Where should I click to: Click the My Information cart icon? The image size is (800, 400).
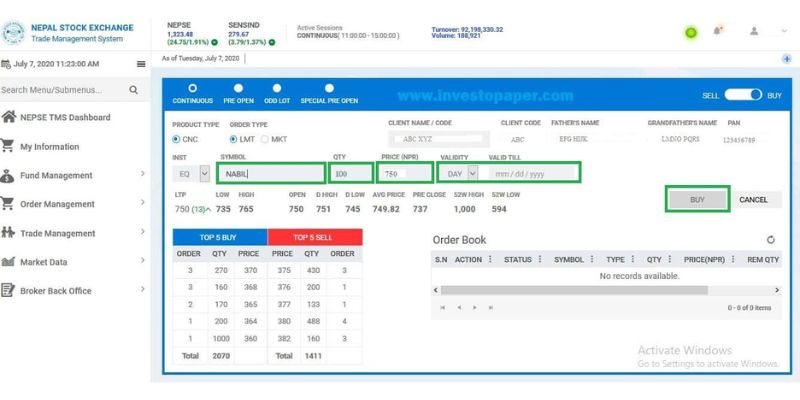point(7,146)
